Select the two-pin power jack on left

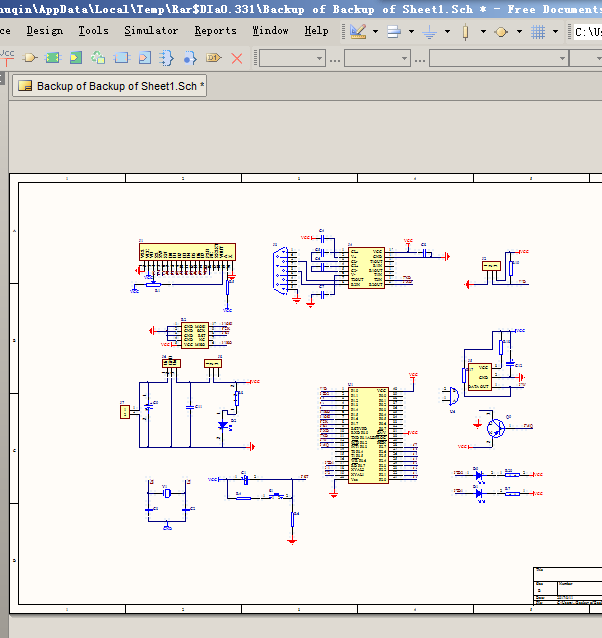(125, 412)
